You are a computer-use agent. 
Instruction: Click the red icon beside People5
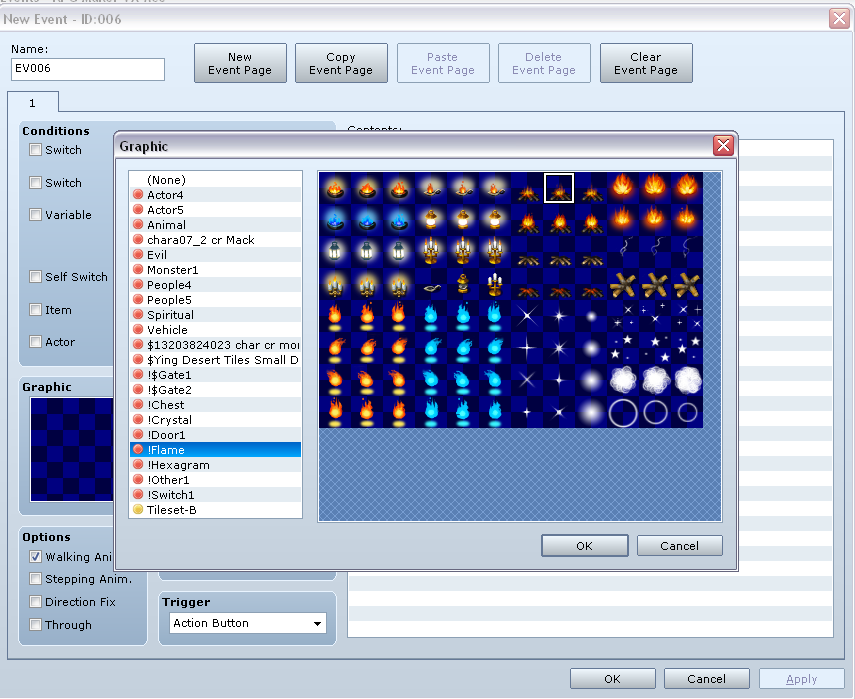(x=139, y=300)
